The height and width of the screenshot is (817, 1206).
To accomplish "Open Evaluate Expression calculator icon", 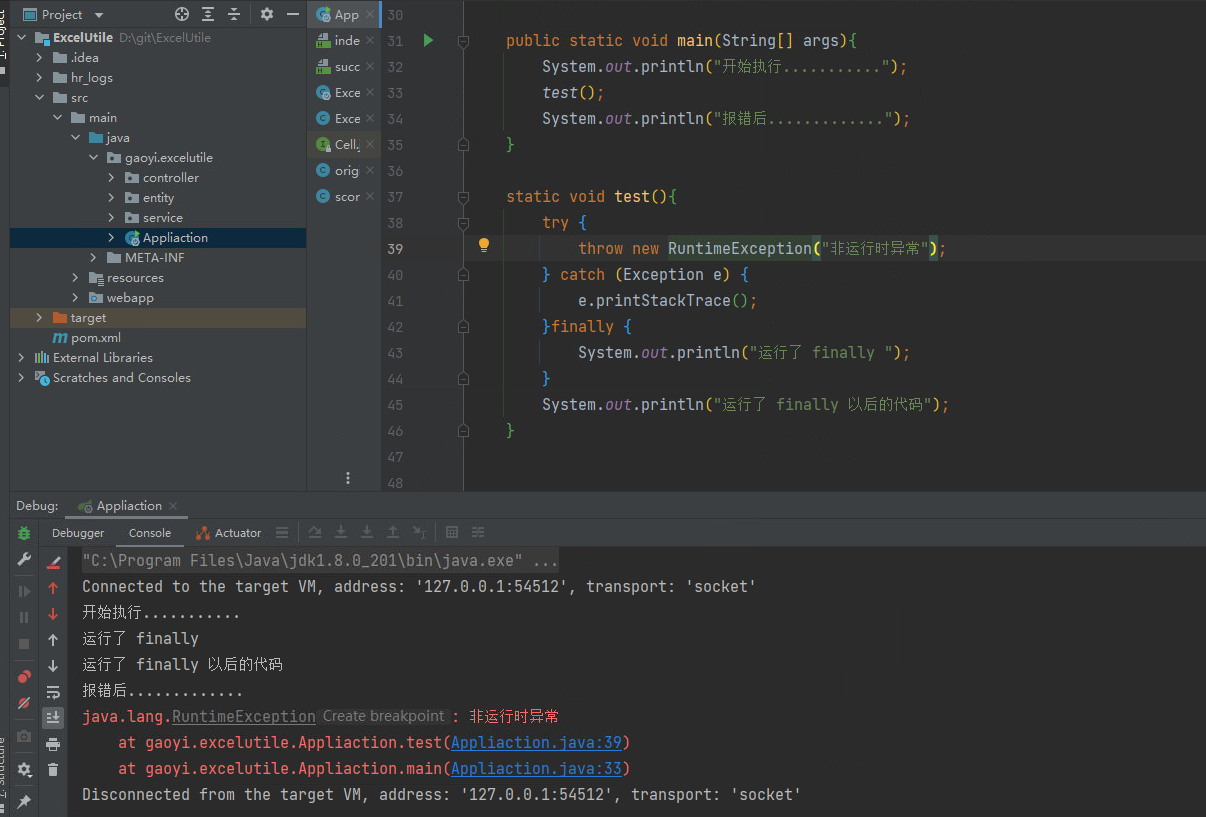I will (452, 533).
